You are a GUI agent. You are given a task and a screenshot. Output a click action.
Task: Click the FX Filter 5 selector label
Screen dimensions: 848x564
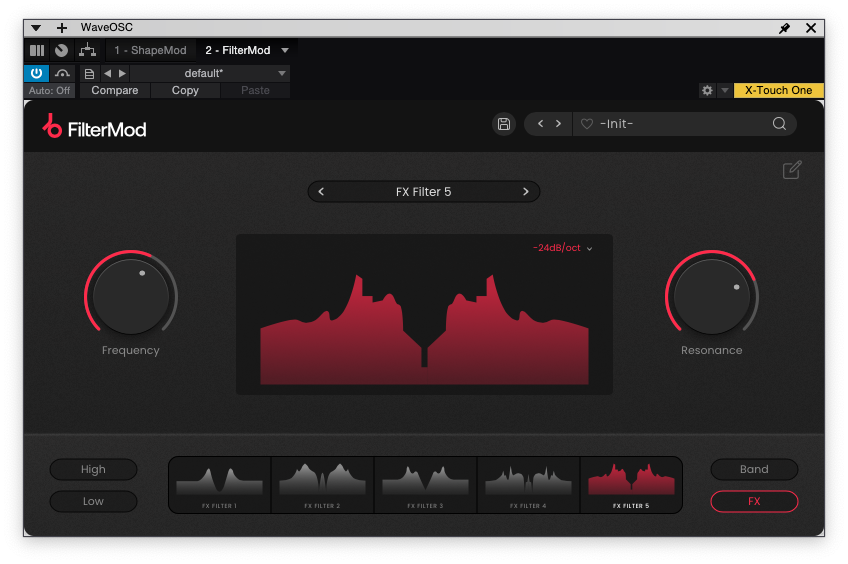pos(423,191)
